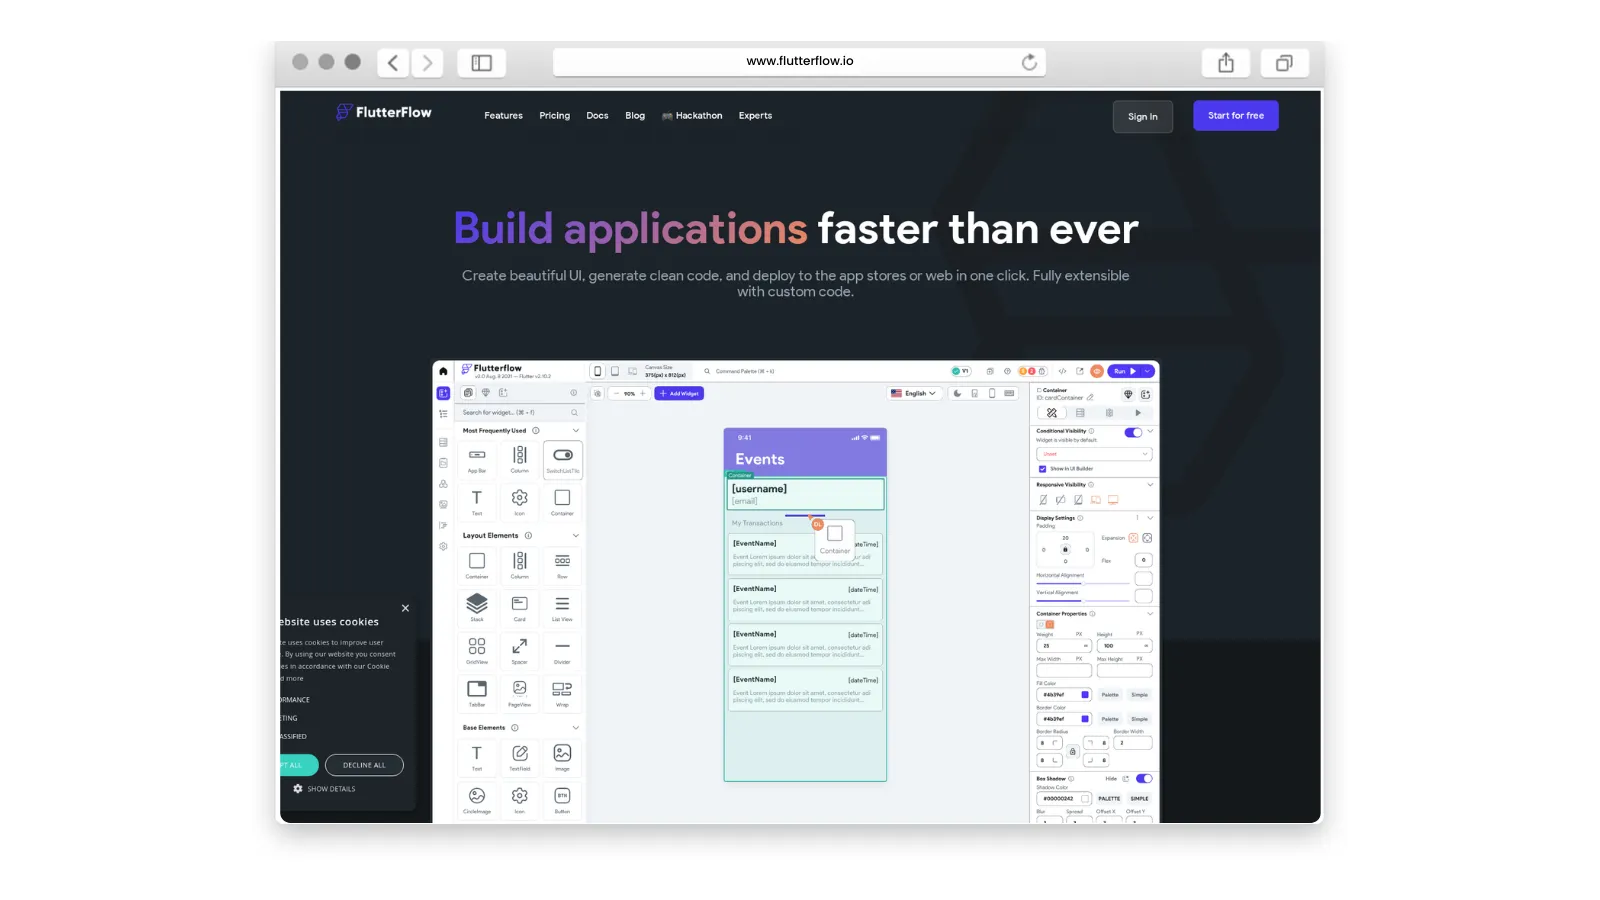Screen dimensions: 1600x900
Task: Open the phone canvas preview icon
Action: tap(991, 393)
